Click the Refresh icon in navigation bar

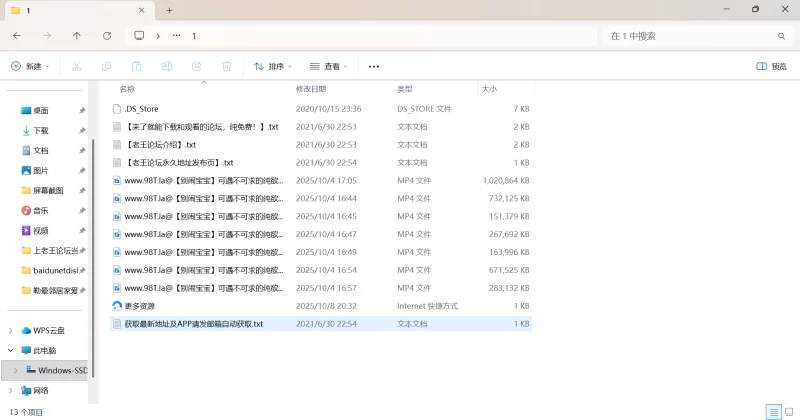[107, 35]
